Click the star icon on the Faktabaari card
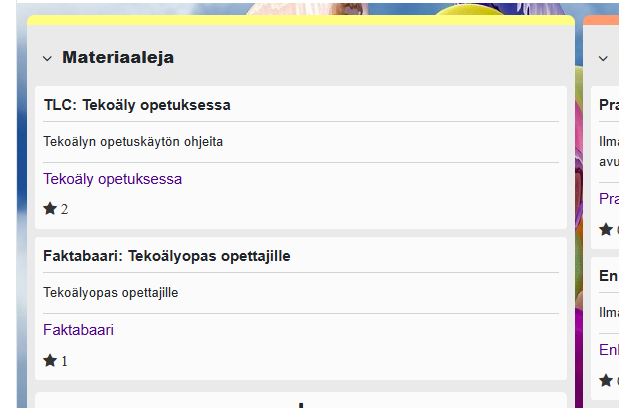 pyautogui.click(x=50, y=361)
